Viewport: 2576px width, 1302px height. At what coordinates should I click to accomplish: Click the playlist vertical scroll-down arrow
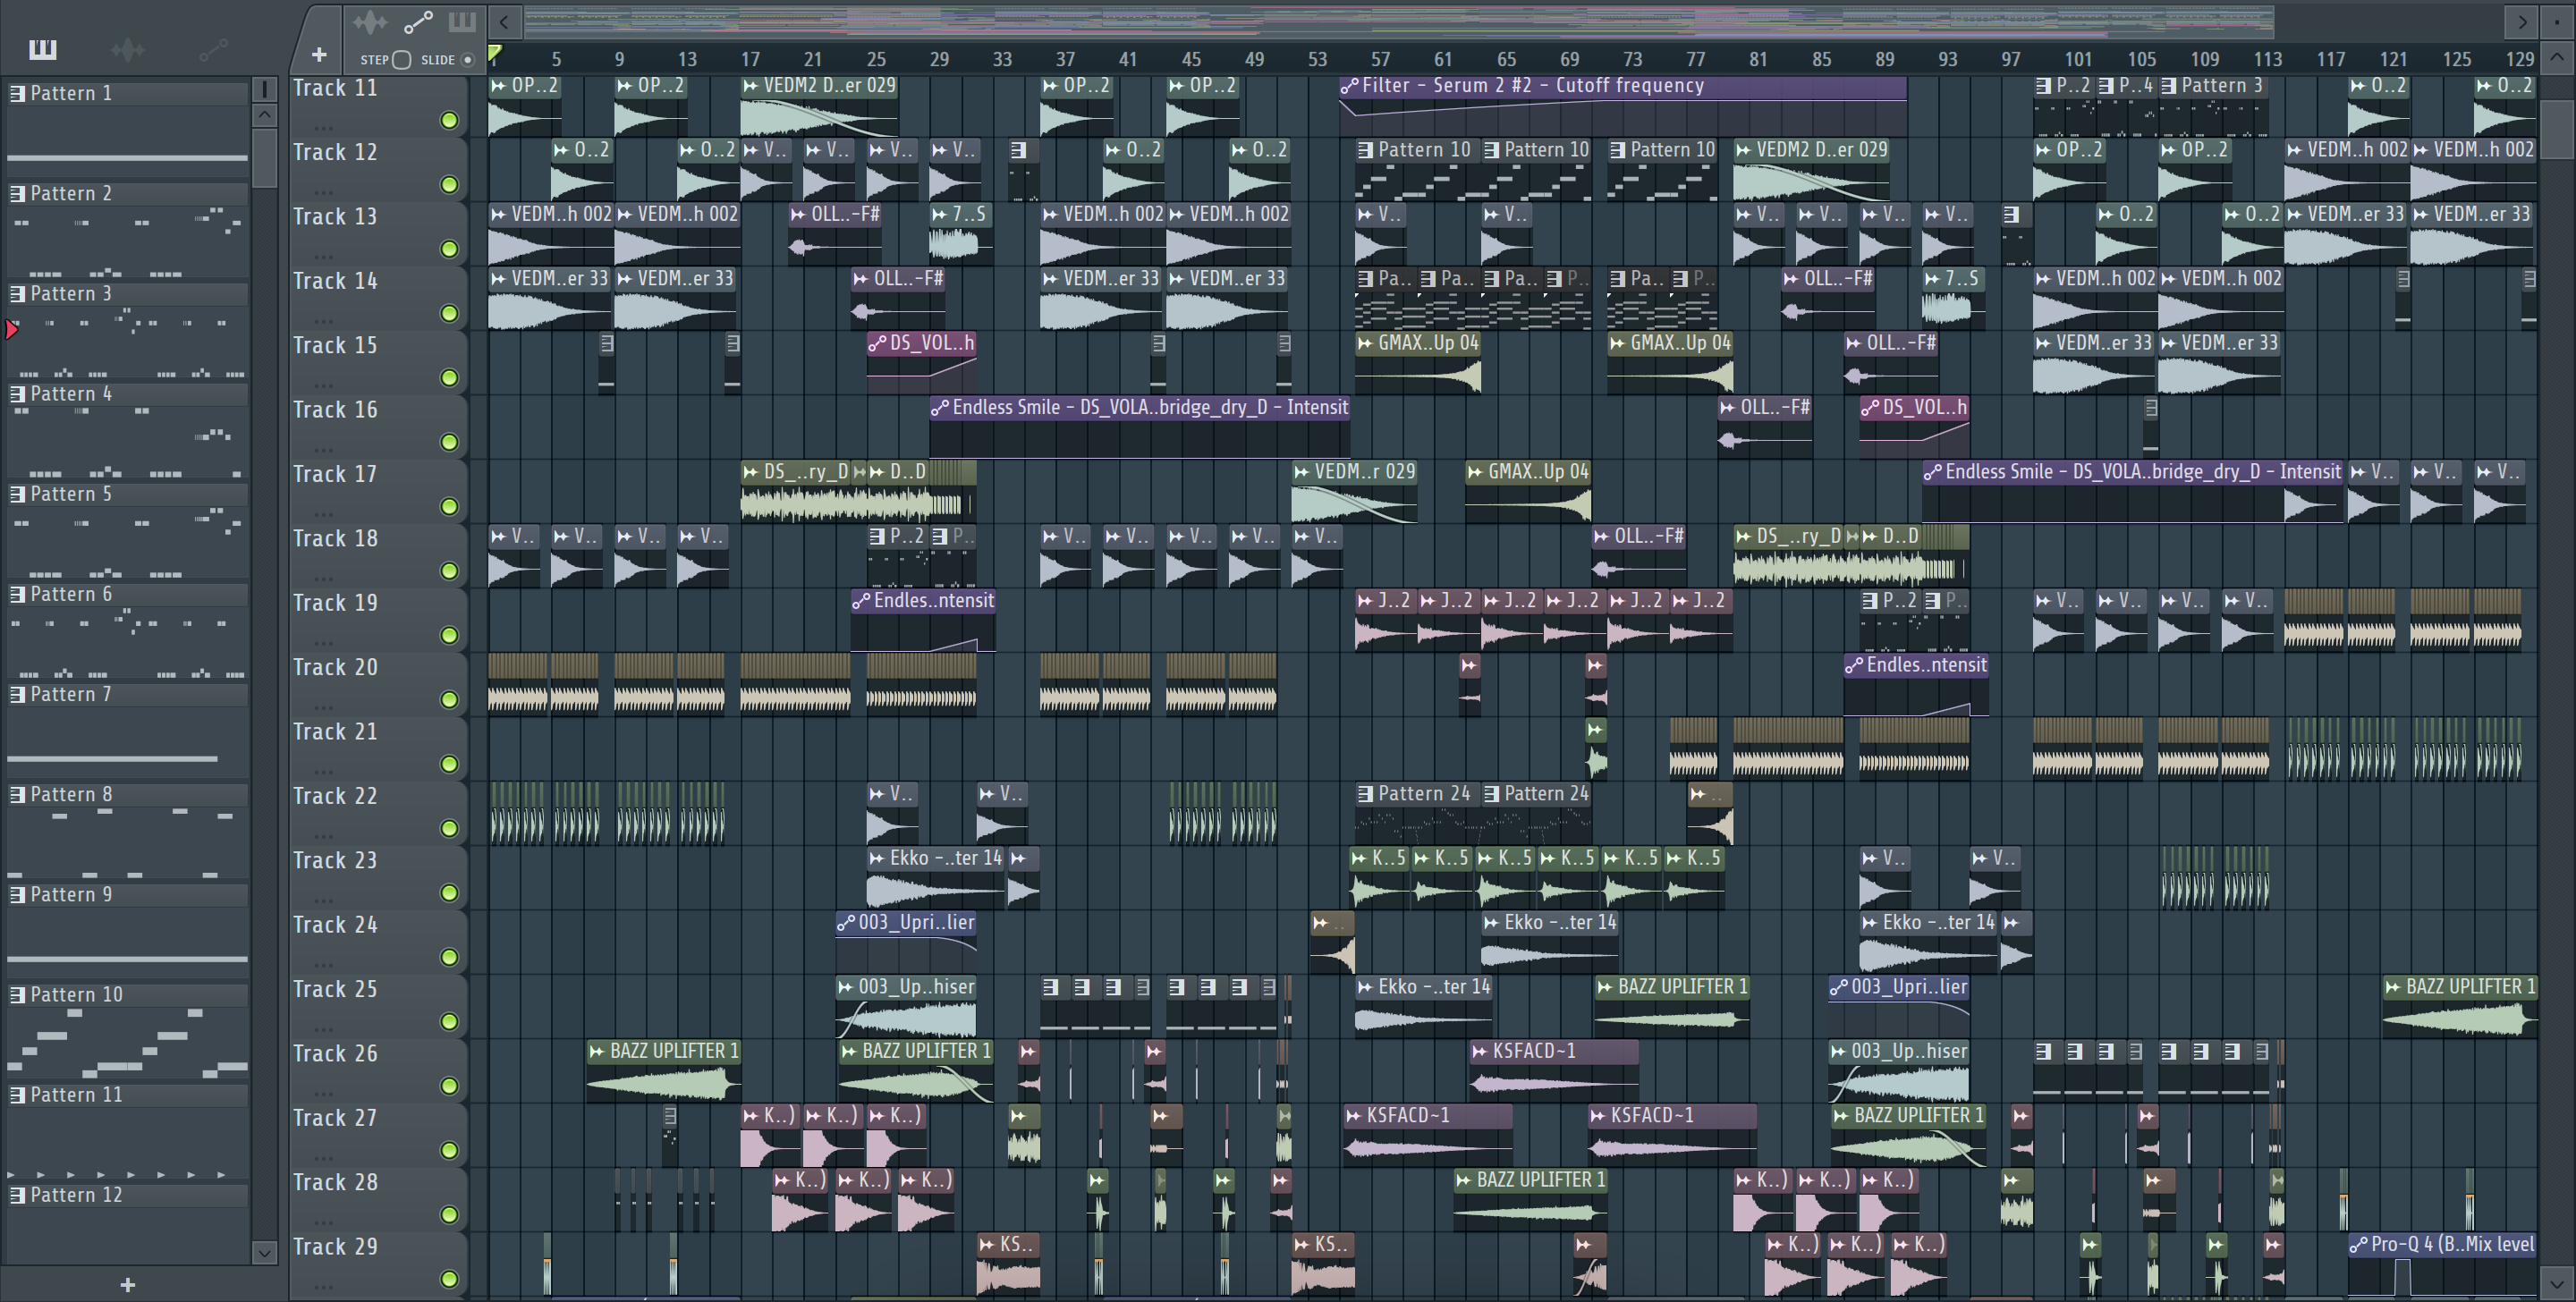[x=2556, y=1283]
